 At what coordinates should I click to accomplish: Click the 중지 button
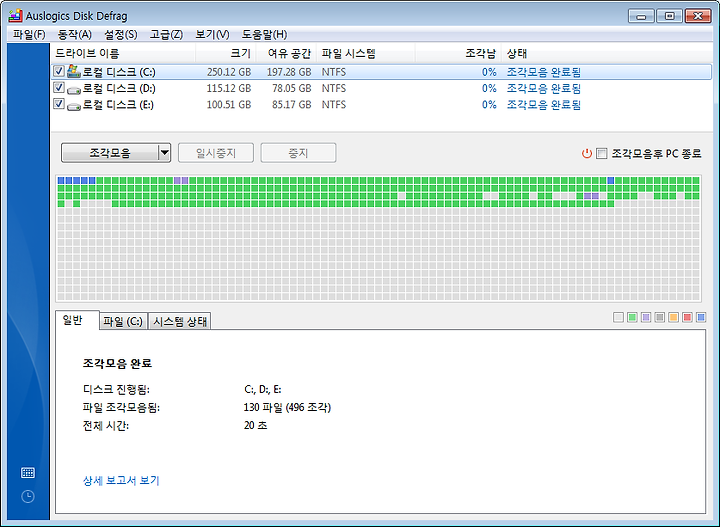click(298, 153)
